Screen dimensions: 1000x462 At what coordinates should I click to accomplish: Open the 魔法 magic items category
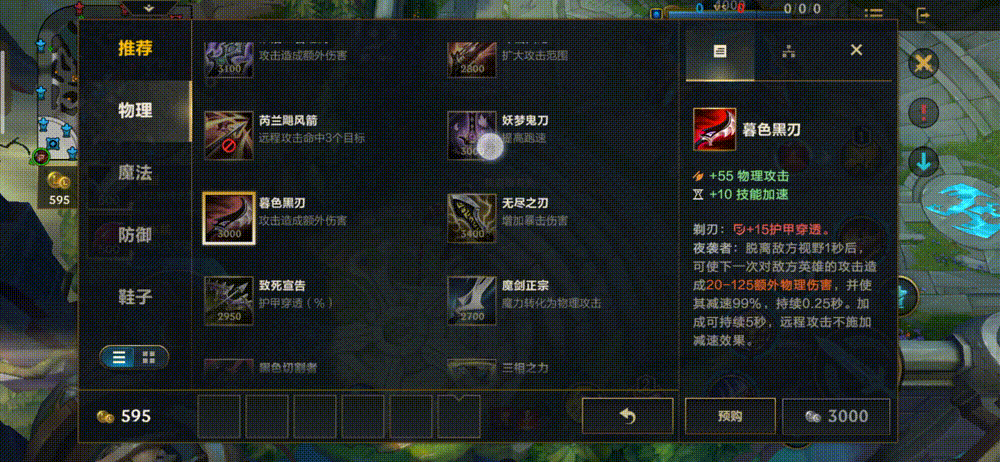[x=135, y=173]
